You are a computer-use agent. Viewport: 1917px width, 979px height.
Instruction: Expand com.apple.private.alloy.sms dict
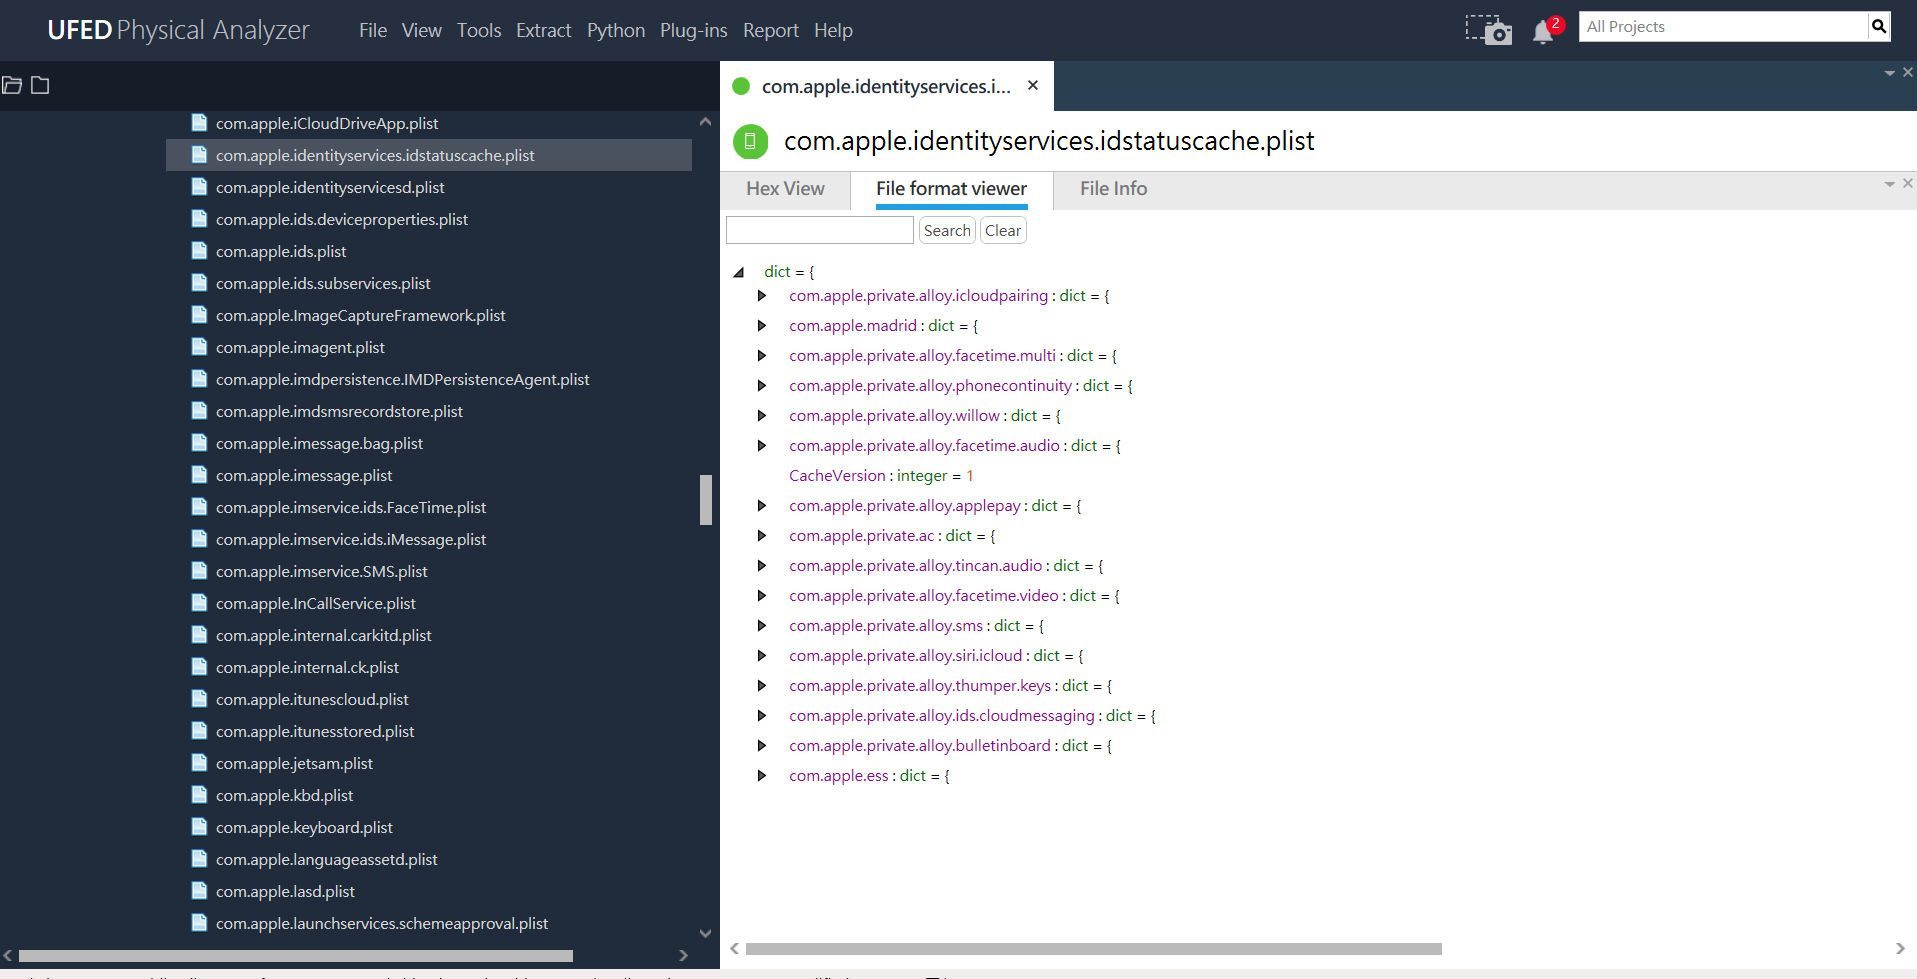click(x=762, y=626)
